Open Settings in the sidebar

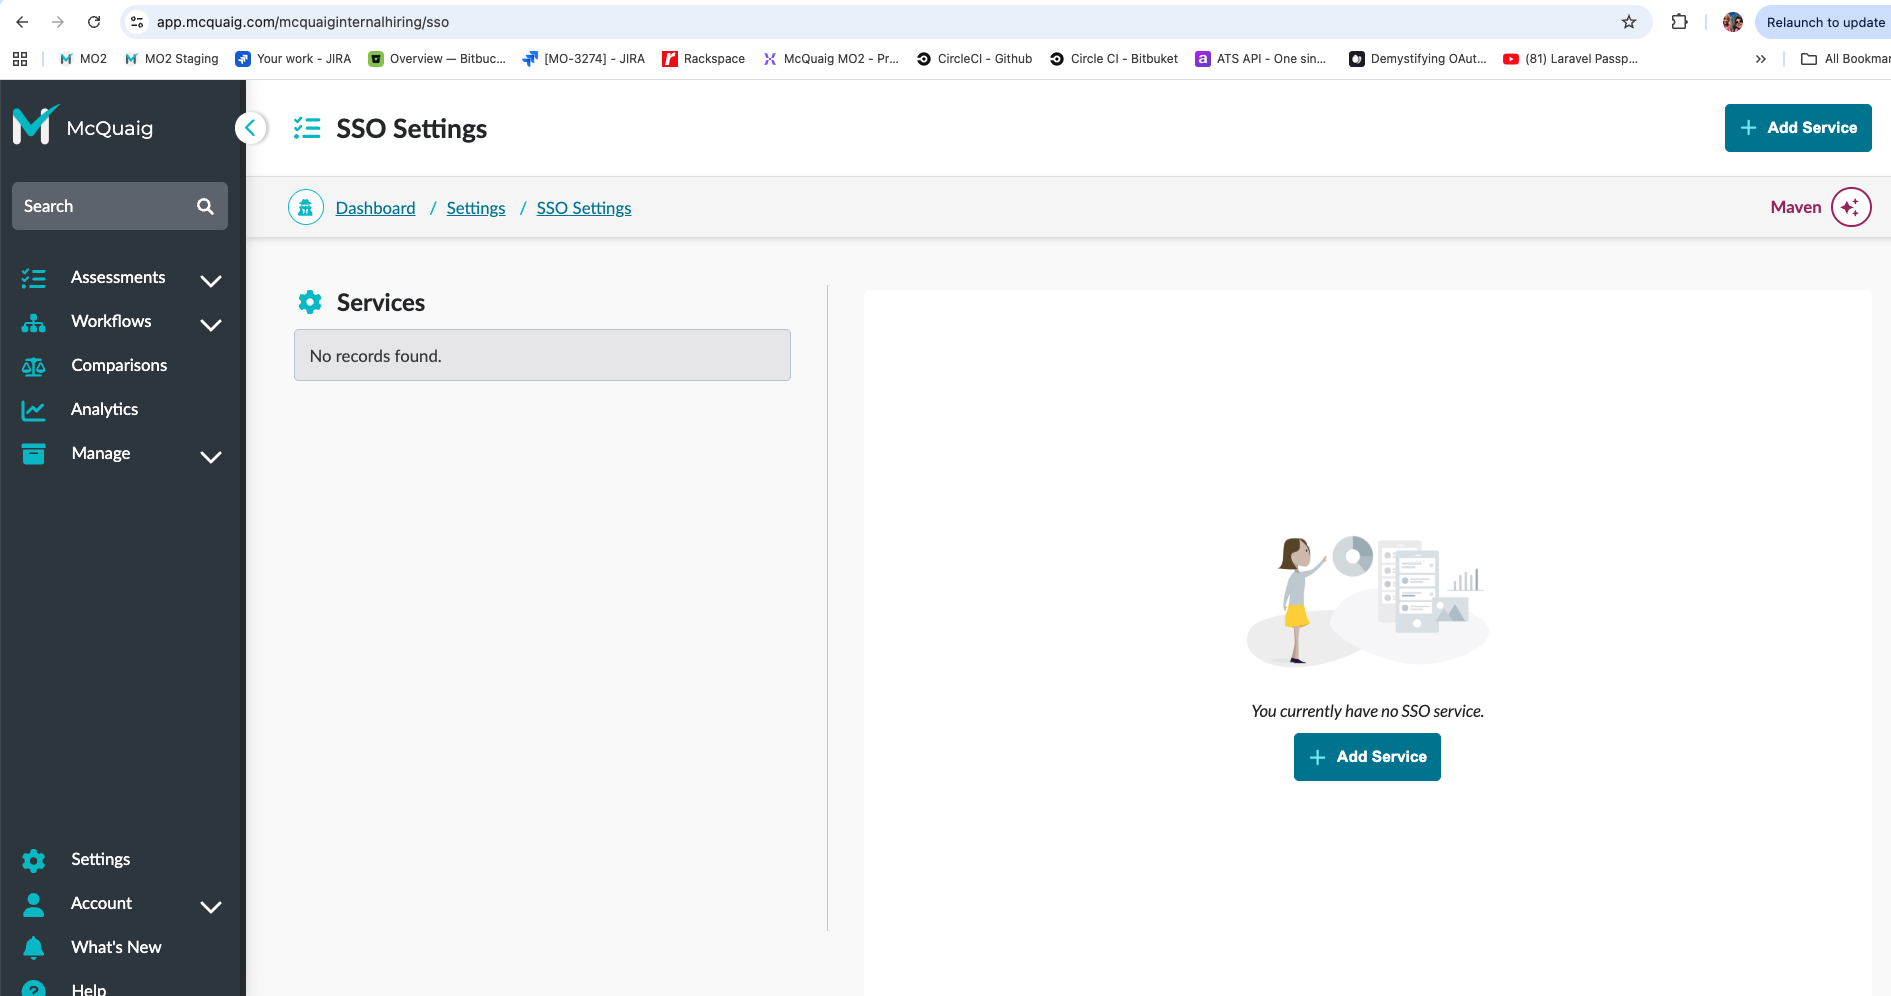100,859
